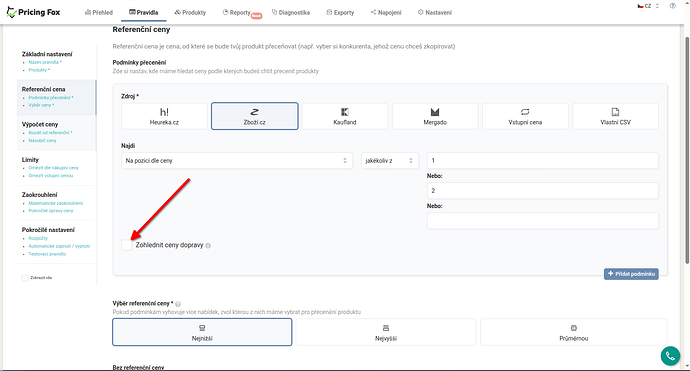Viewport: 690px width, 371px height.
Task: Switch to the Pravidla tab
Action: pos(143,12)
